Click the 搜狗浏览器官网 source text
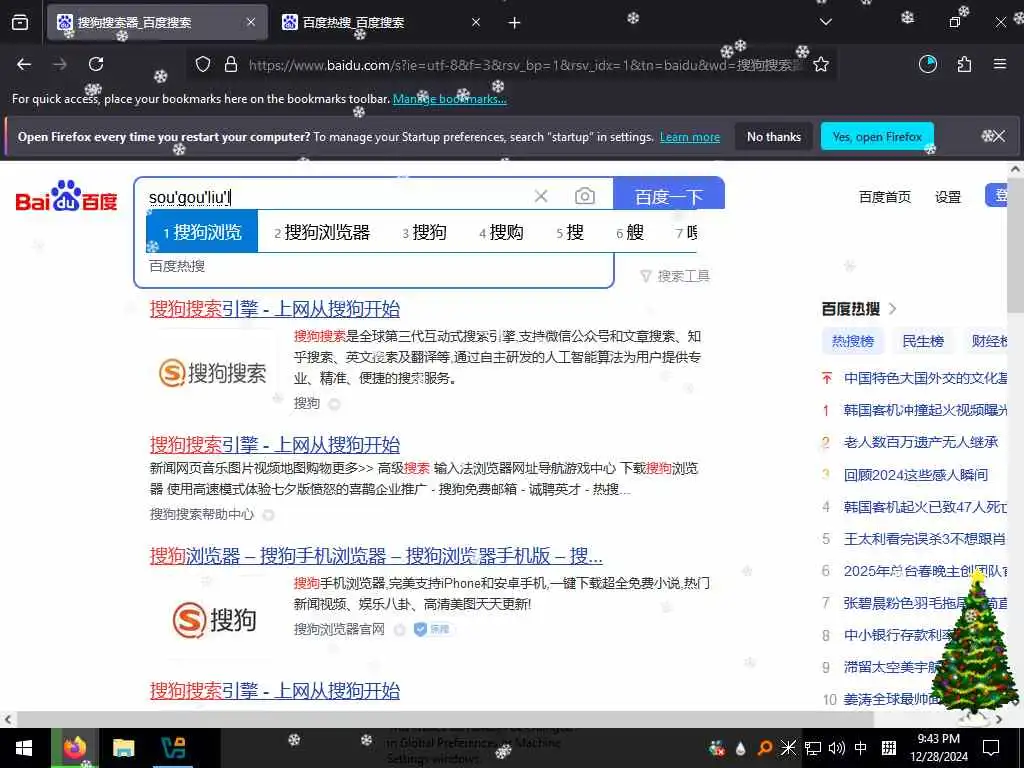The image size is (1024, 768). (339, 630)
